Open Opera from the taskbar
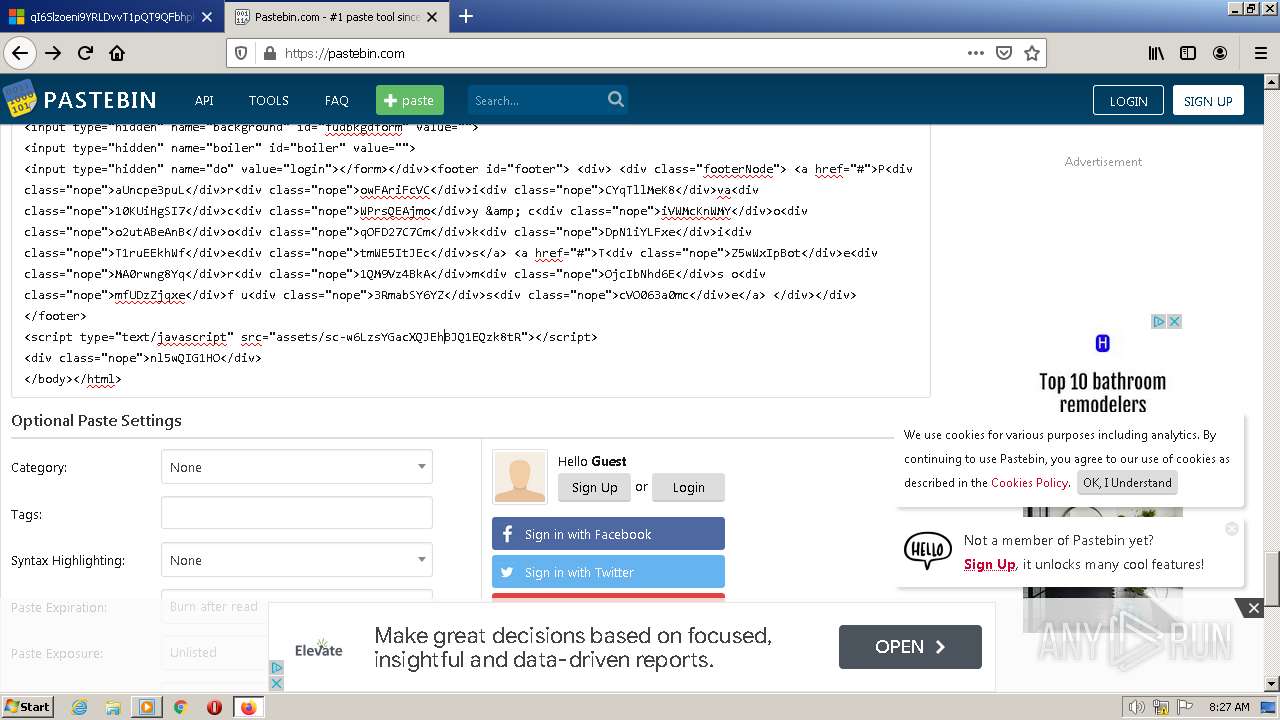The height and width of the screenshot is (720, 1280). click(x=214, y=707)
